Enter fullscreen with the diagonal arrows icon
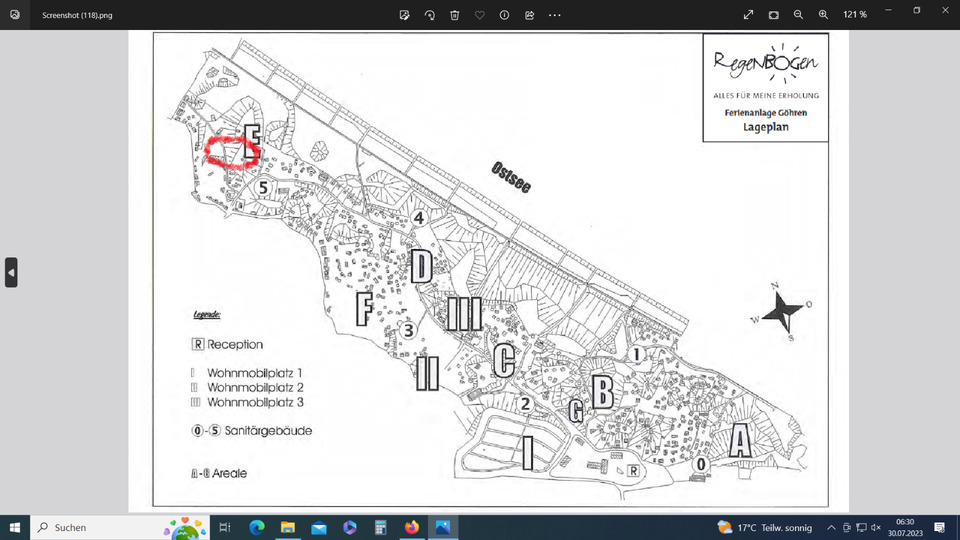960x540 pixels. 748,15
